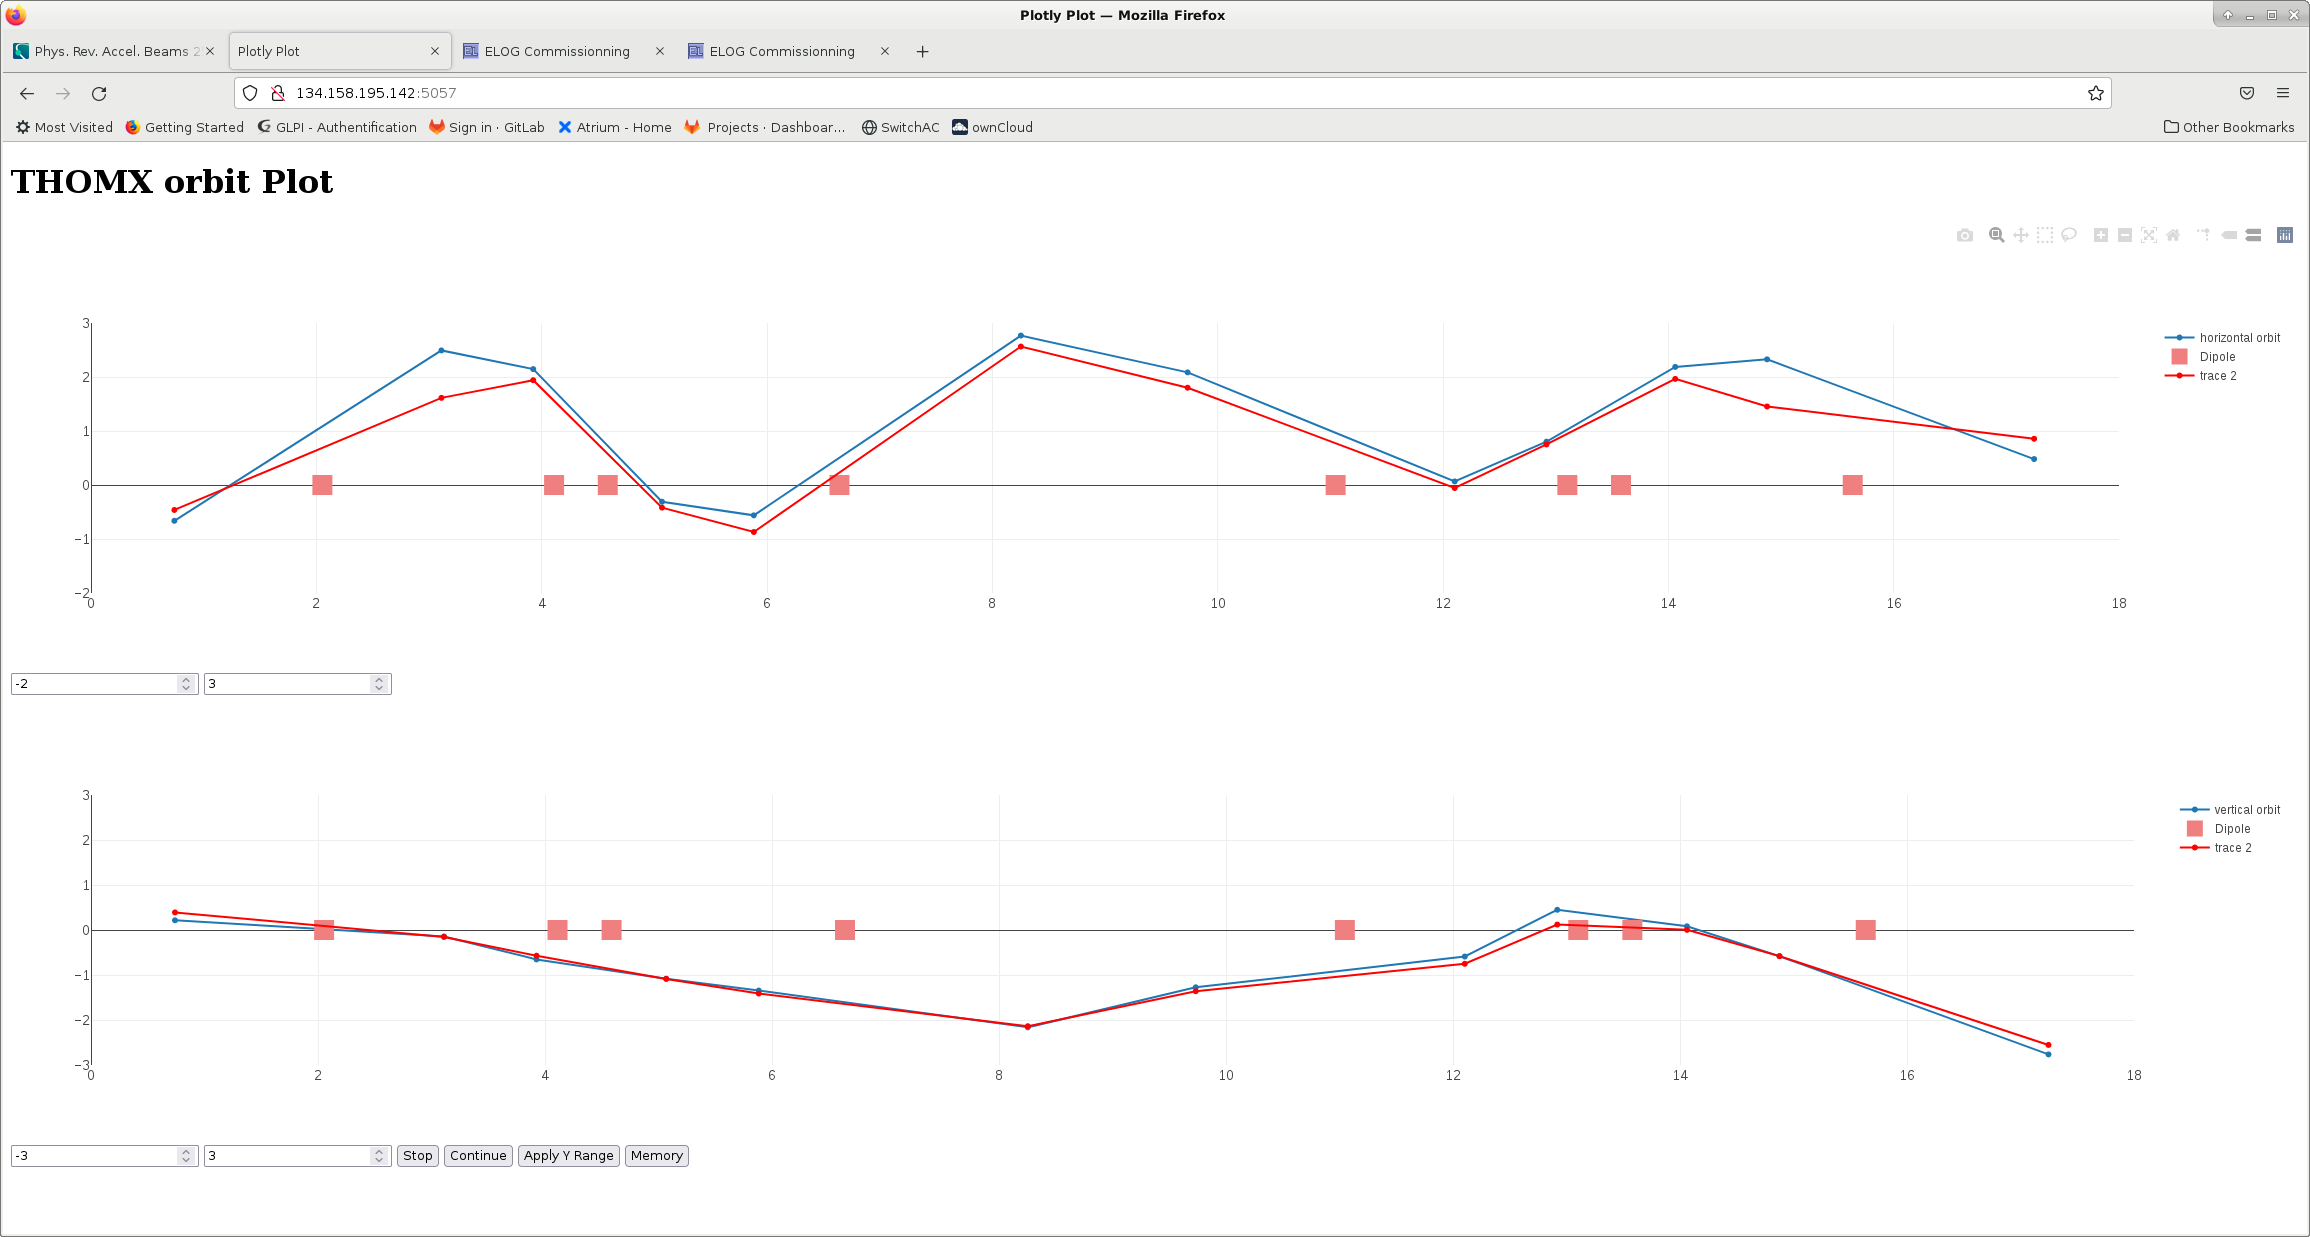Open the Firefox hamburger menu
This screenshot has height=1237, width=2310.
(2283, 93)
